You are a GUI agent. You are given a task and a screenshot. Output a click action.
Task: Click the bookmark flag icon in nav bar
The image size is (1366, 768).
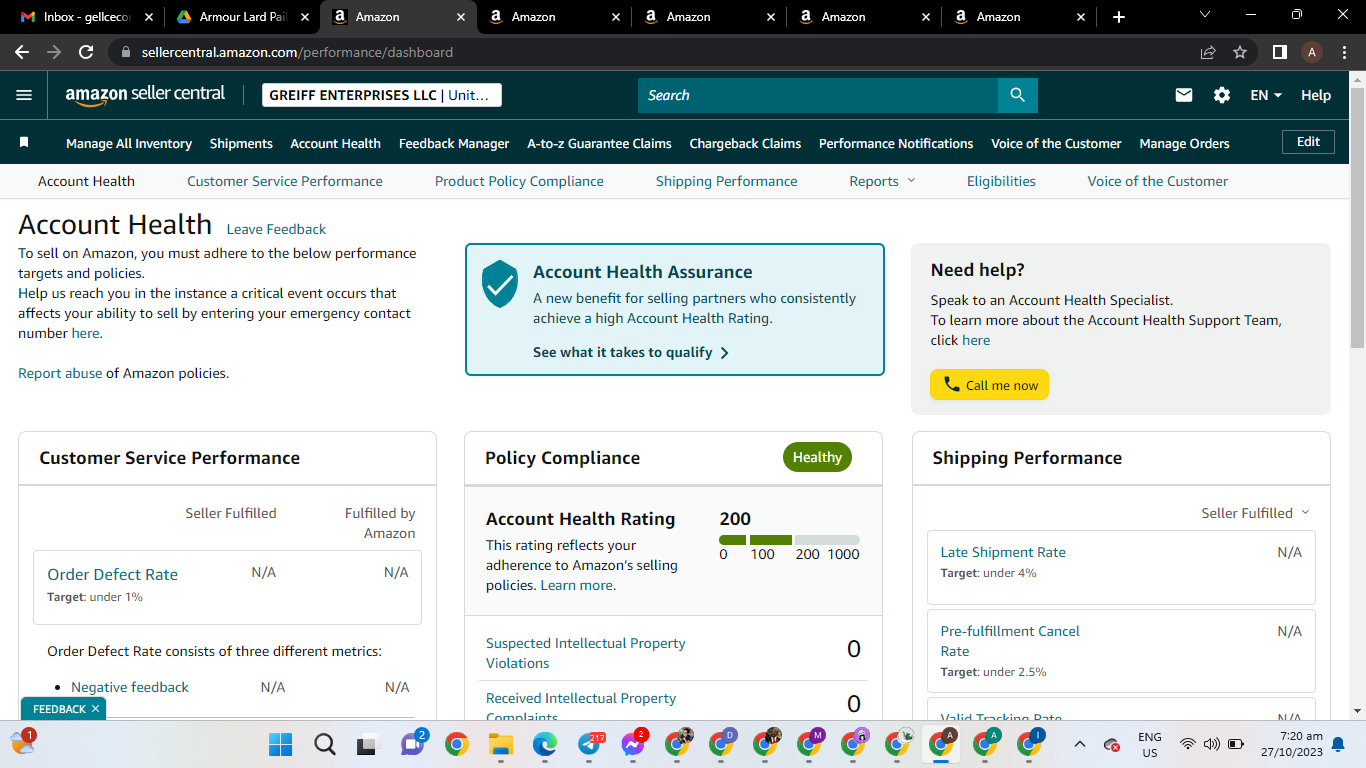point(24,143)
